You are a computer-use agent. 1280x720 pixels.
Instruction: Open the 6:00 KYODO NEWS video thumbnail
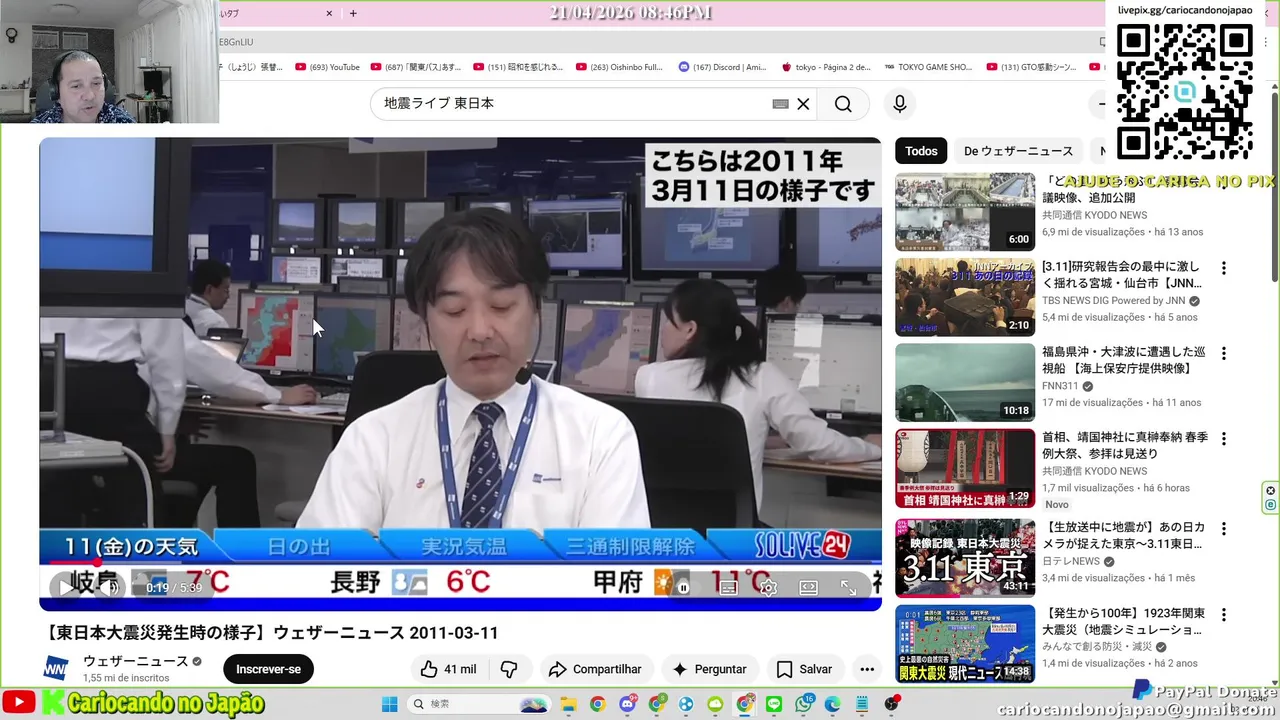[965, 212]
